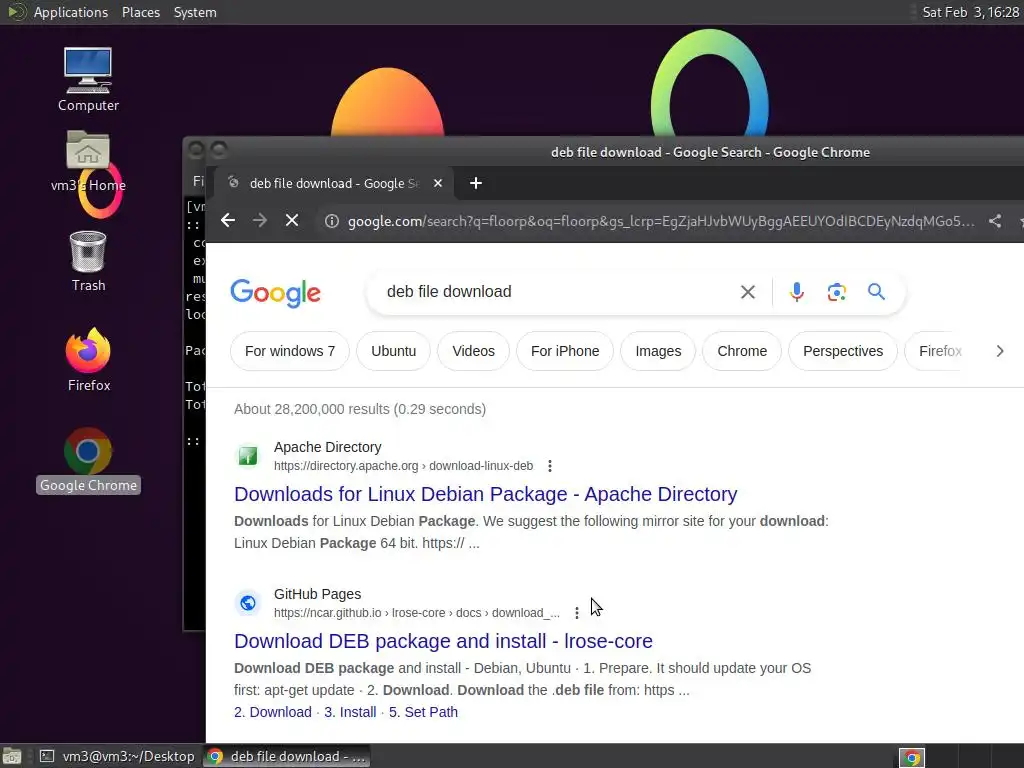The height and width of the screenshot is (768, 1024).
Task: Select 'Chrome' filter chip
Action: [x=742, y=351]
